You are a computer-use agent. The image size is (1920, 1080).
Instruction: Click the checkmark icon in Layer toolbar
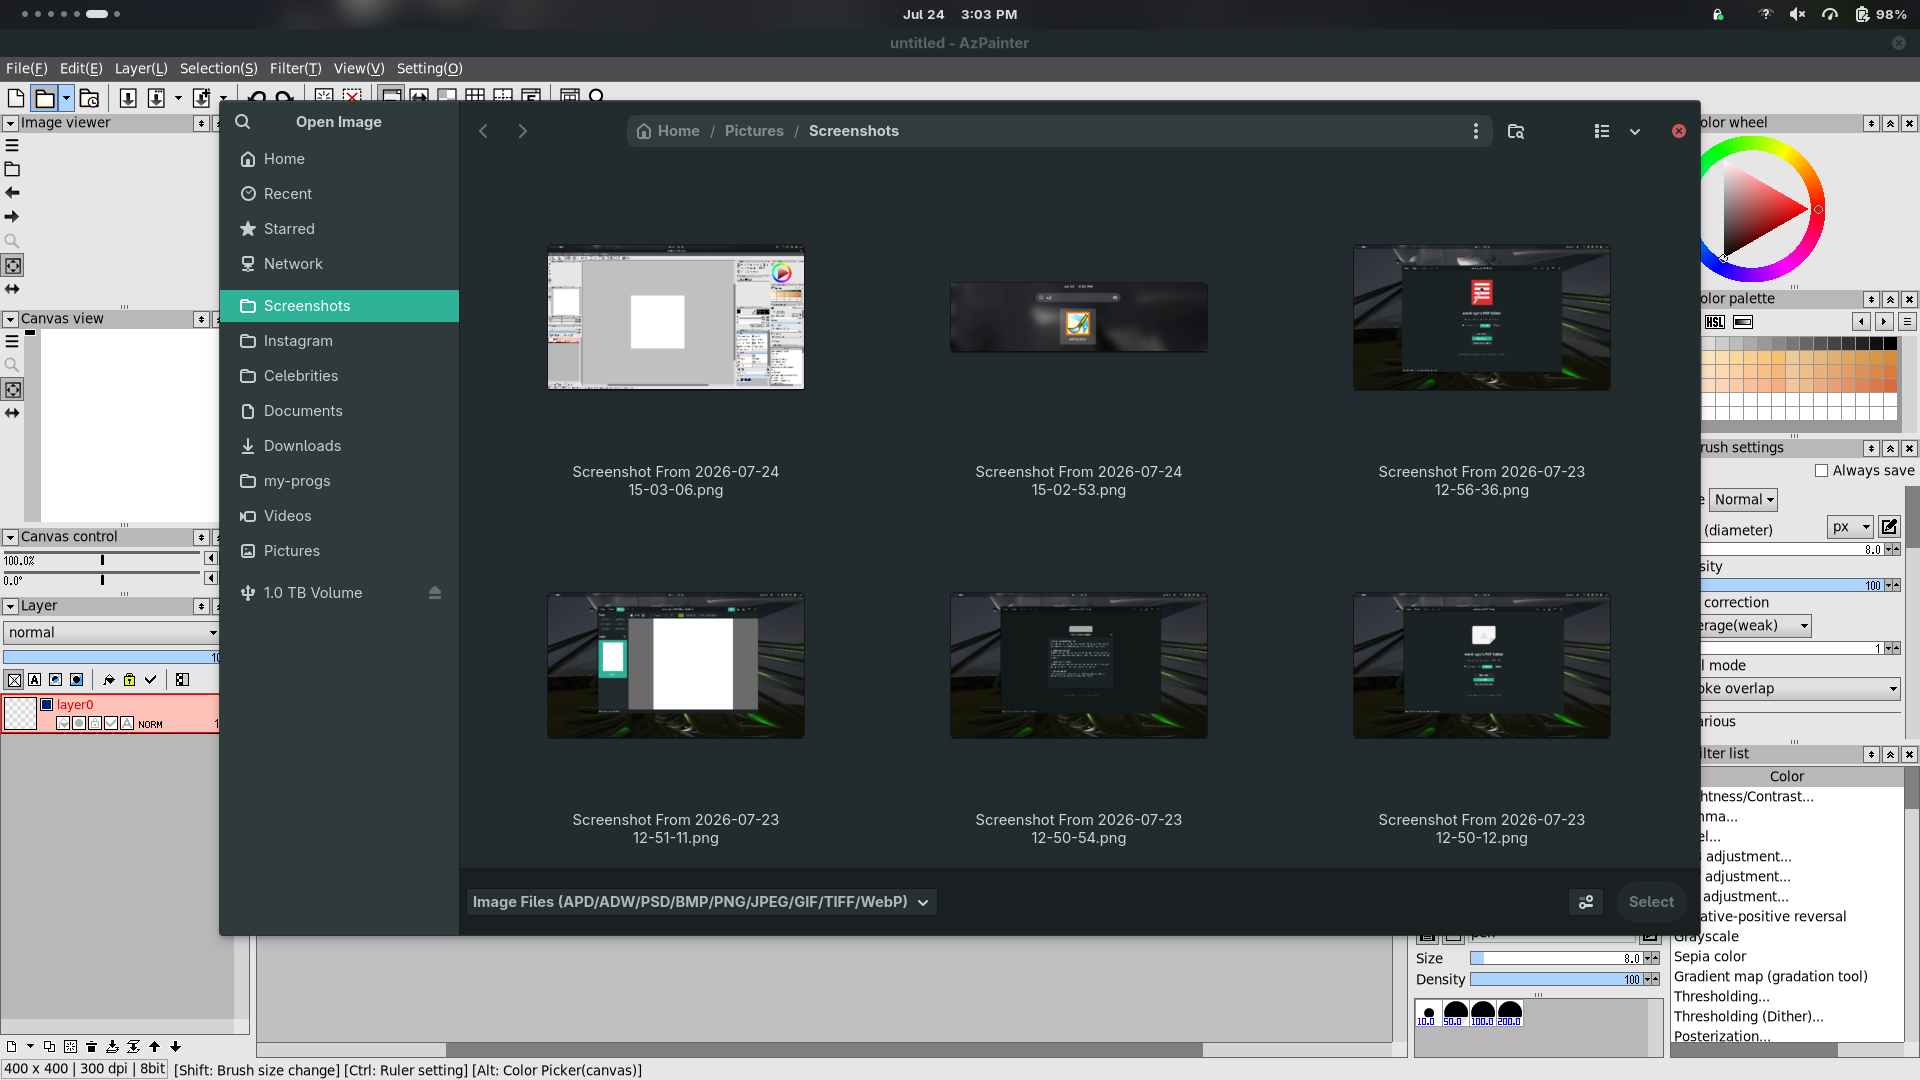pos(150,680)
